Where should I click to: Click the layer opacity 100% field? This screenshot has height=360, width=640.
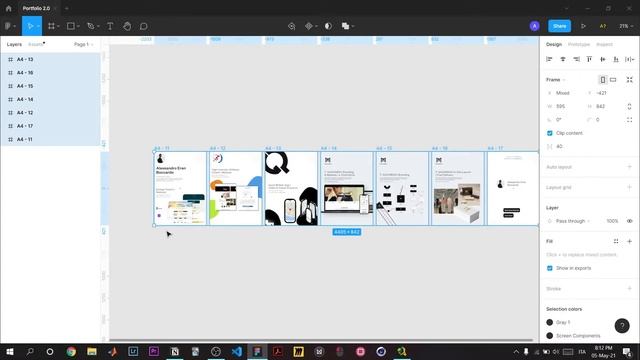612,221
